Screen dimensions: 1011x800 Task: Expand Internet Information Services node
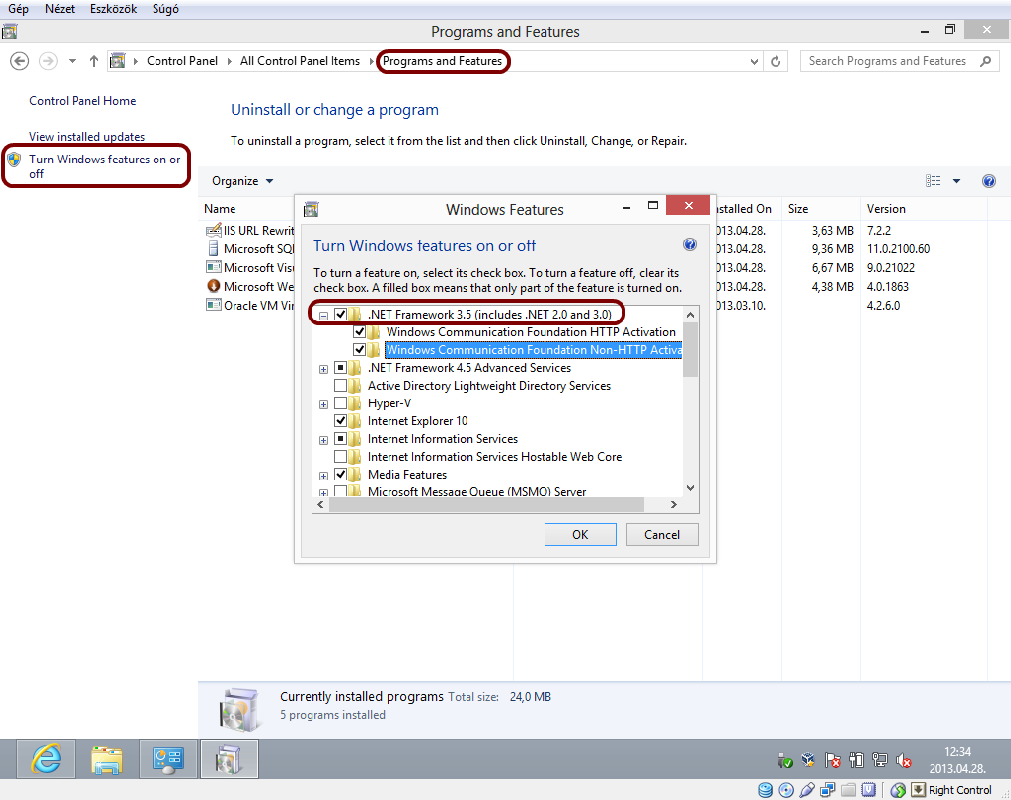pos(323,440)
